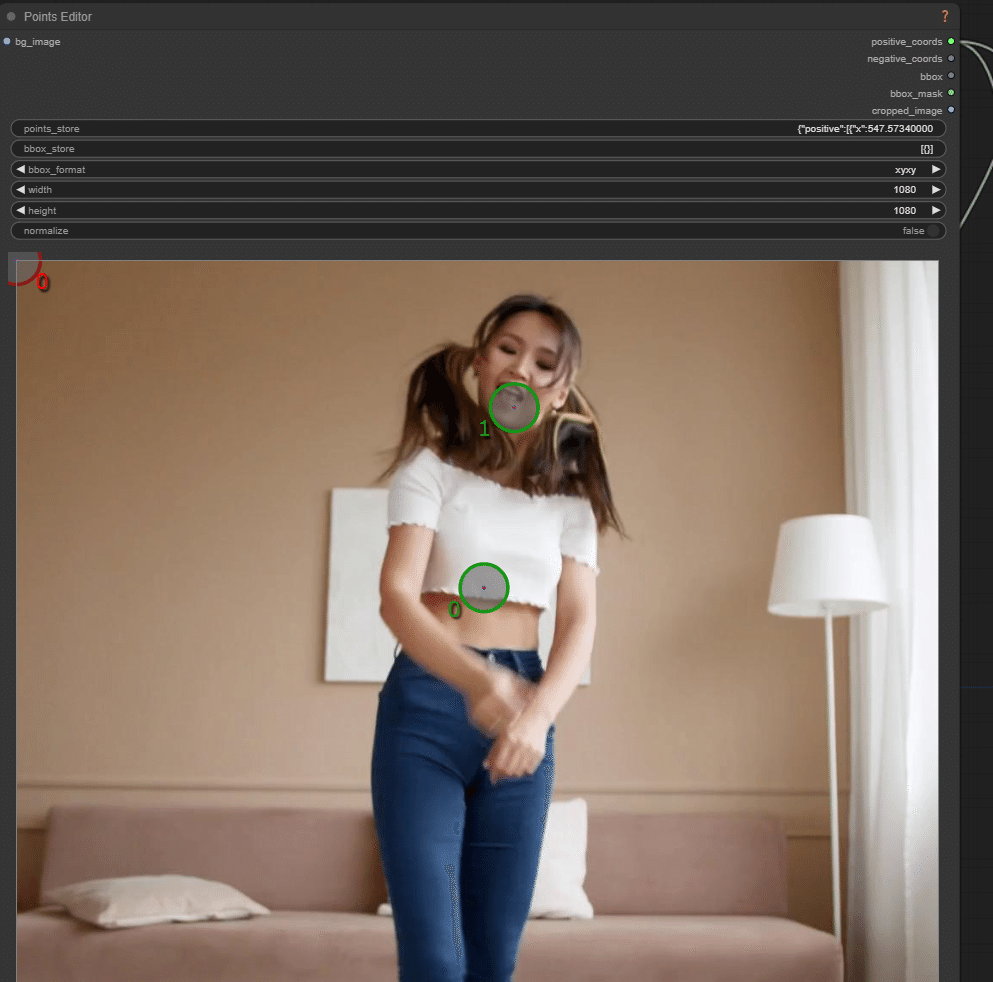Image resolution: width=993 pixels, height=982 pixels.
Task: Decrease height using the left arrow
Action: pos(20,210)
